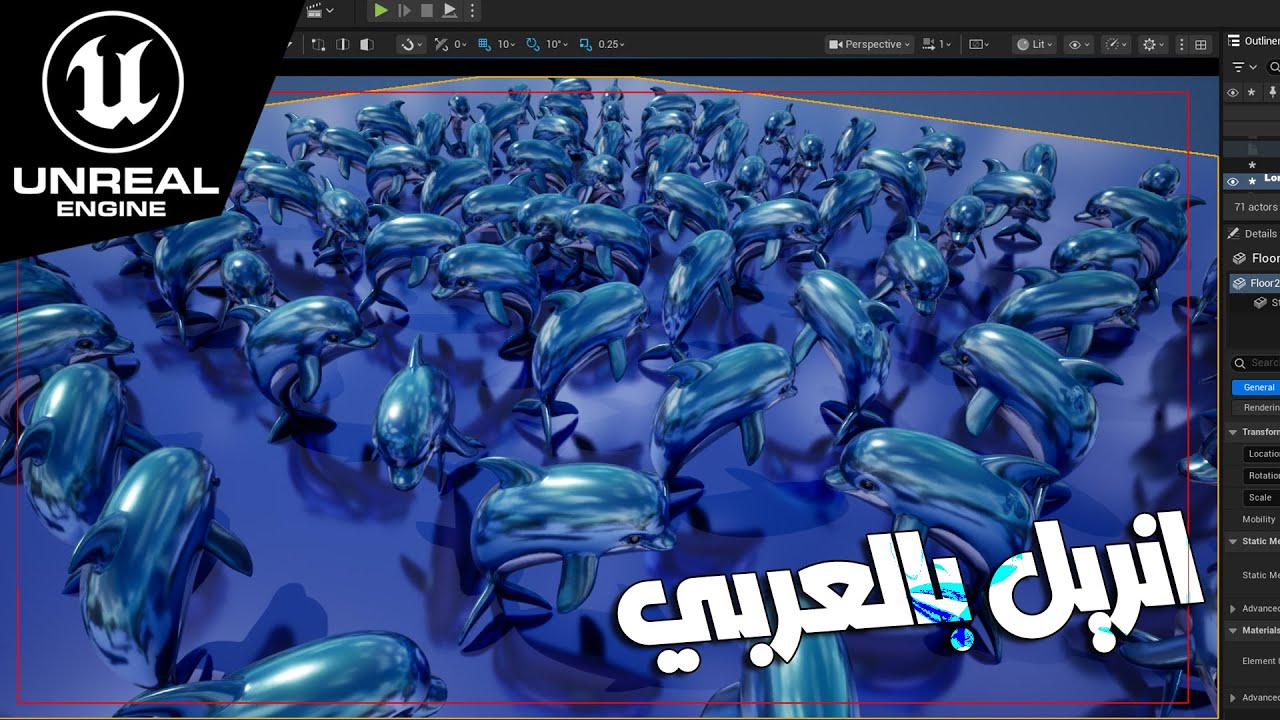Open the Lit view mode dropdown
1280x720 pixels.
(x=1035, y=44)
